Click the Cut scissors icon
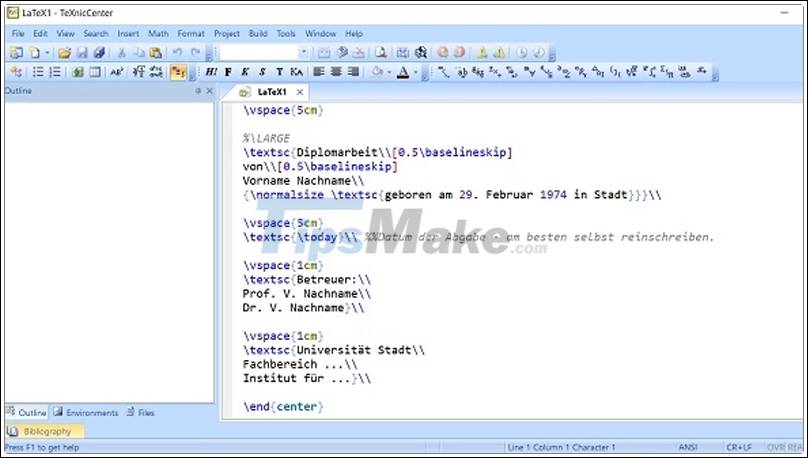808x458 pixels. coord(122,53)
